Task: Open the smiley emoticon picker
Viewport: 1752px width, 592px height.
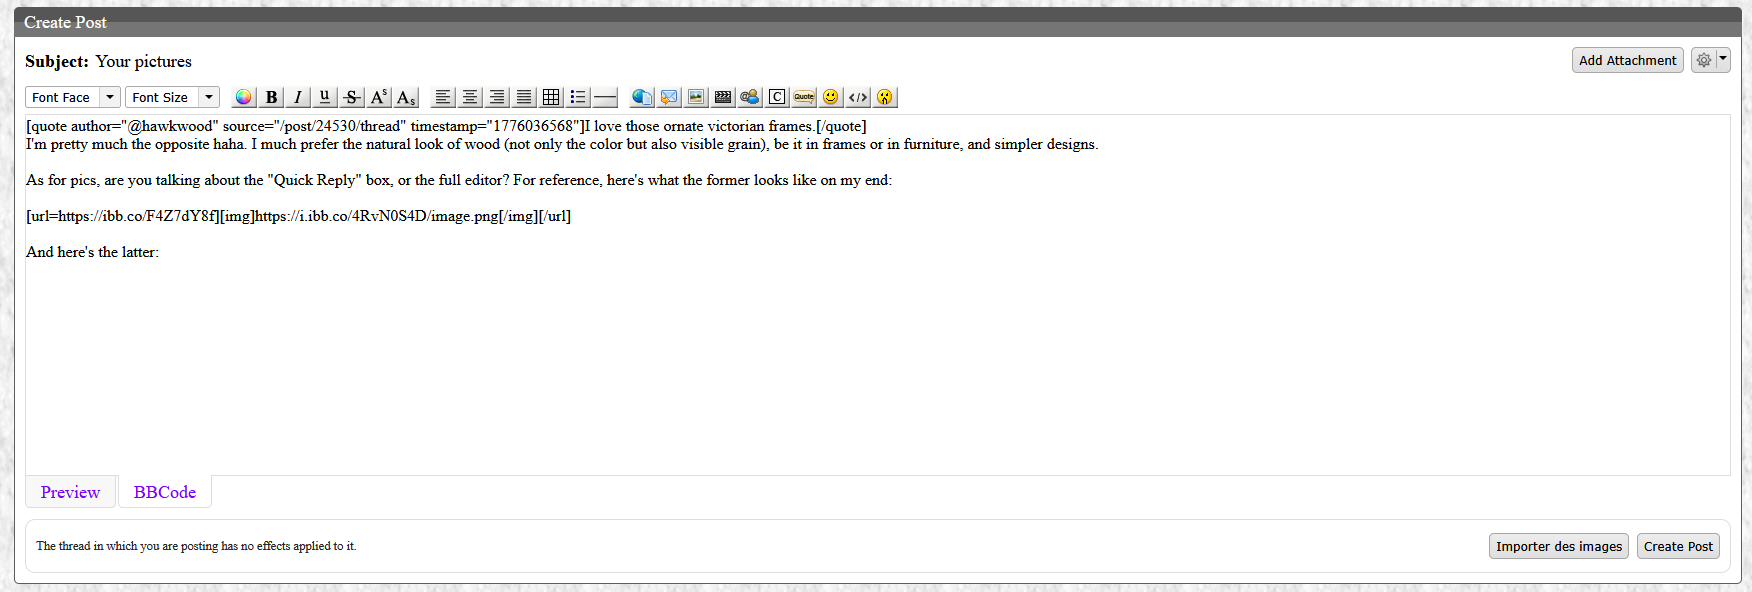Action: coord(831,97)
